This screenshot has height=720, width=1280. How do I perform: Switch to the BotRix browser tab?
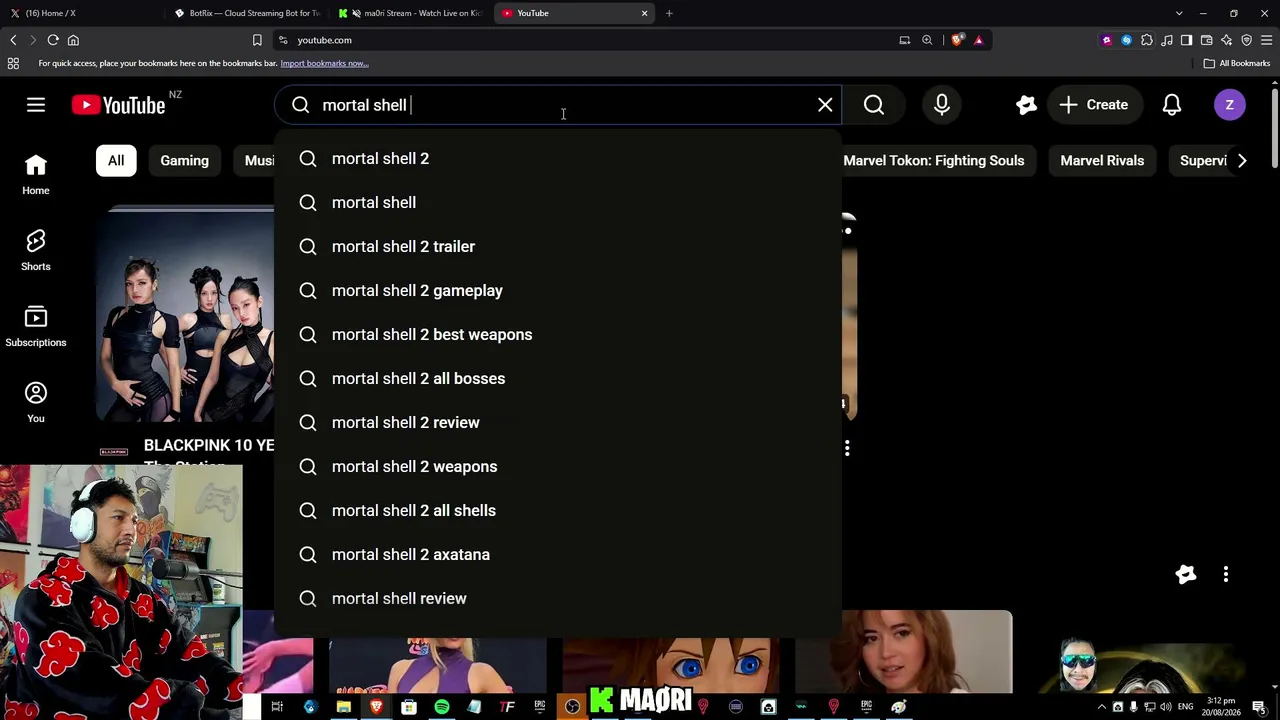coord(248,13)
